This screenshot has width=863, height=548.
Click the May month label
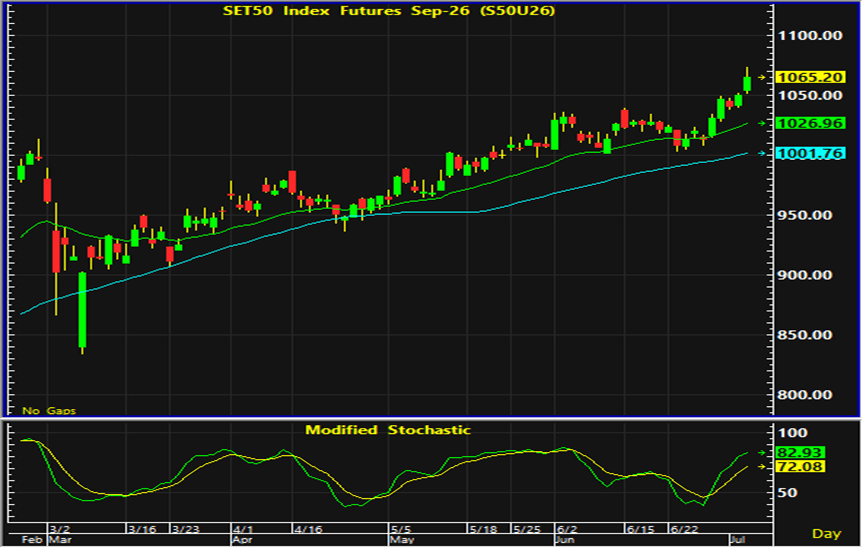click(x=402, y=540)
